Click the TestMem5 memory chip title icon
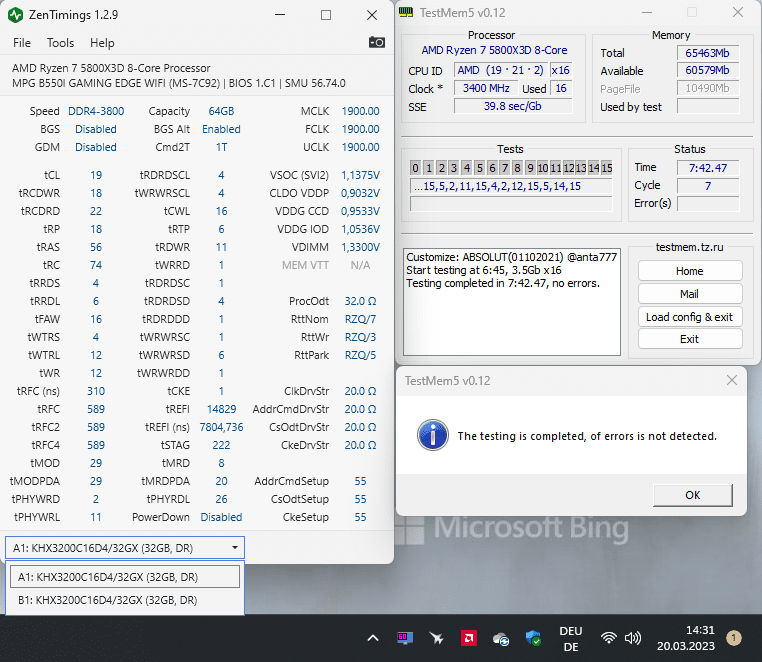The width and height of the screenshot is (762, 662). 406,13
